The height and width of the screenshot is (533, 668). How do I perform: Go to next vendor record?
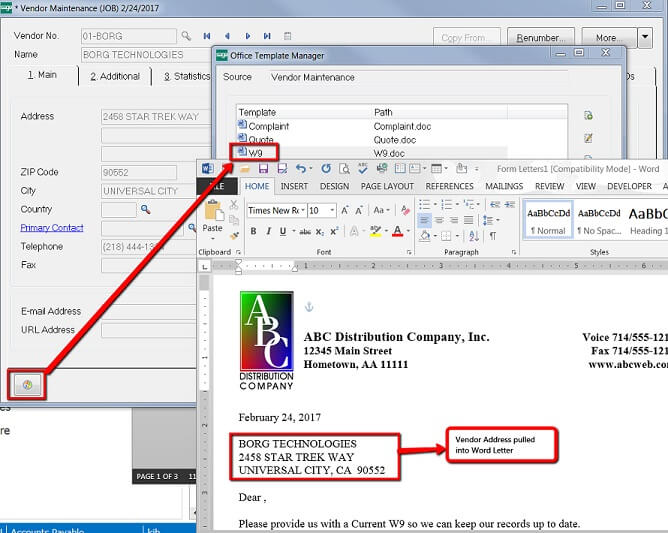(x=248, y=36)
